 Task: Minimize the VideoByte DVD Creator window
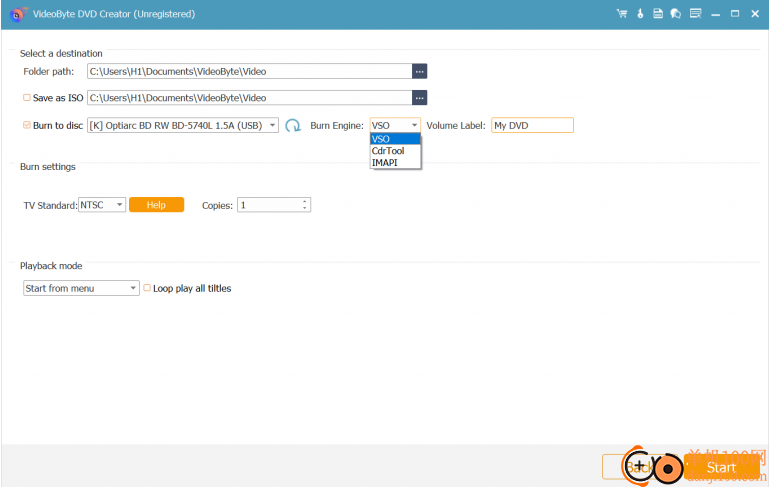point(715,14)
